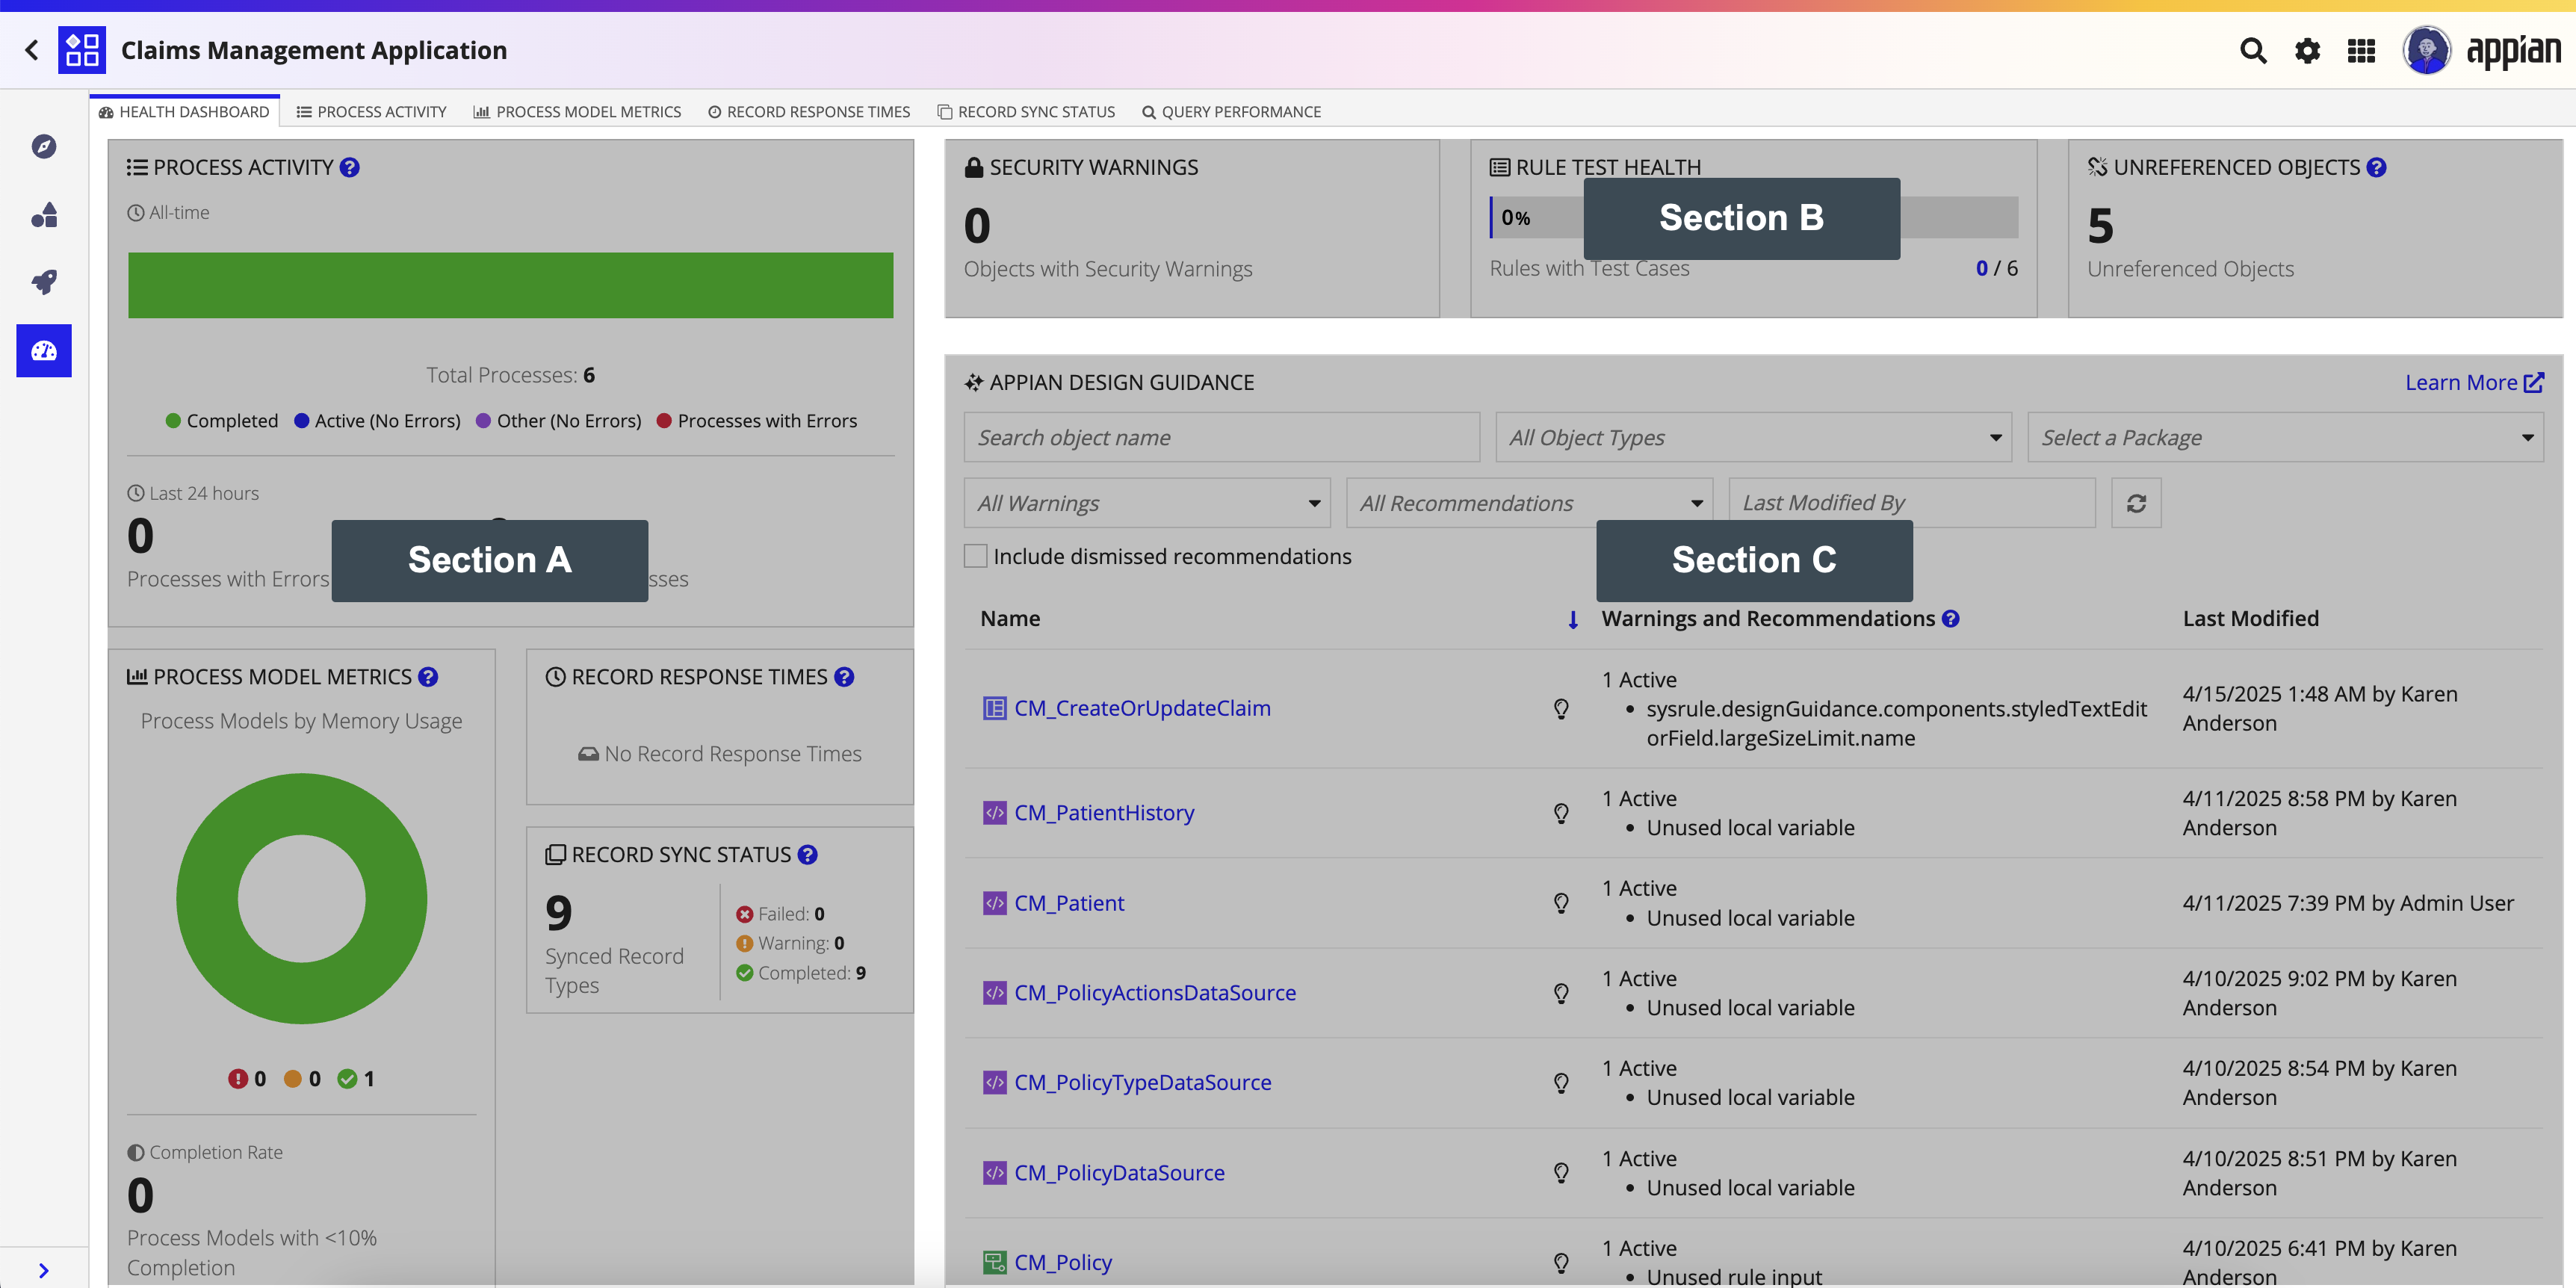Screen dimensions: 2576x1288
Task: Click help icon beside Unreferenced Objects
Action: point(2376,167)
